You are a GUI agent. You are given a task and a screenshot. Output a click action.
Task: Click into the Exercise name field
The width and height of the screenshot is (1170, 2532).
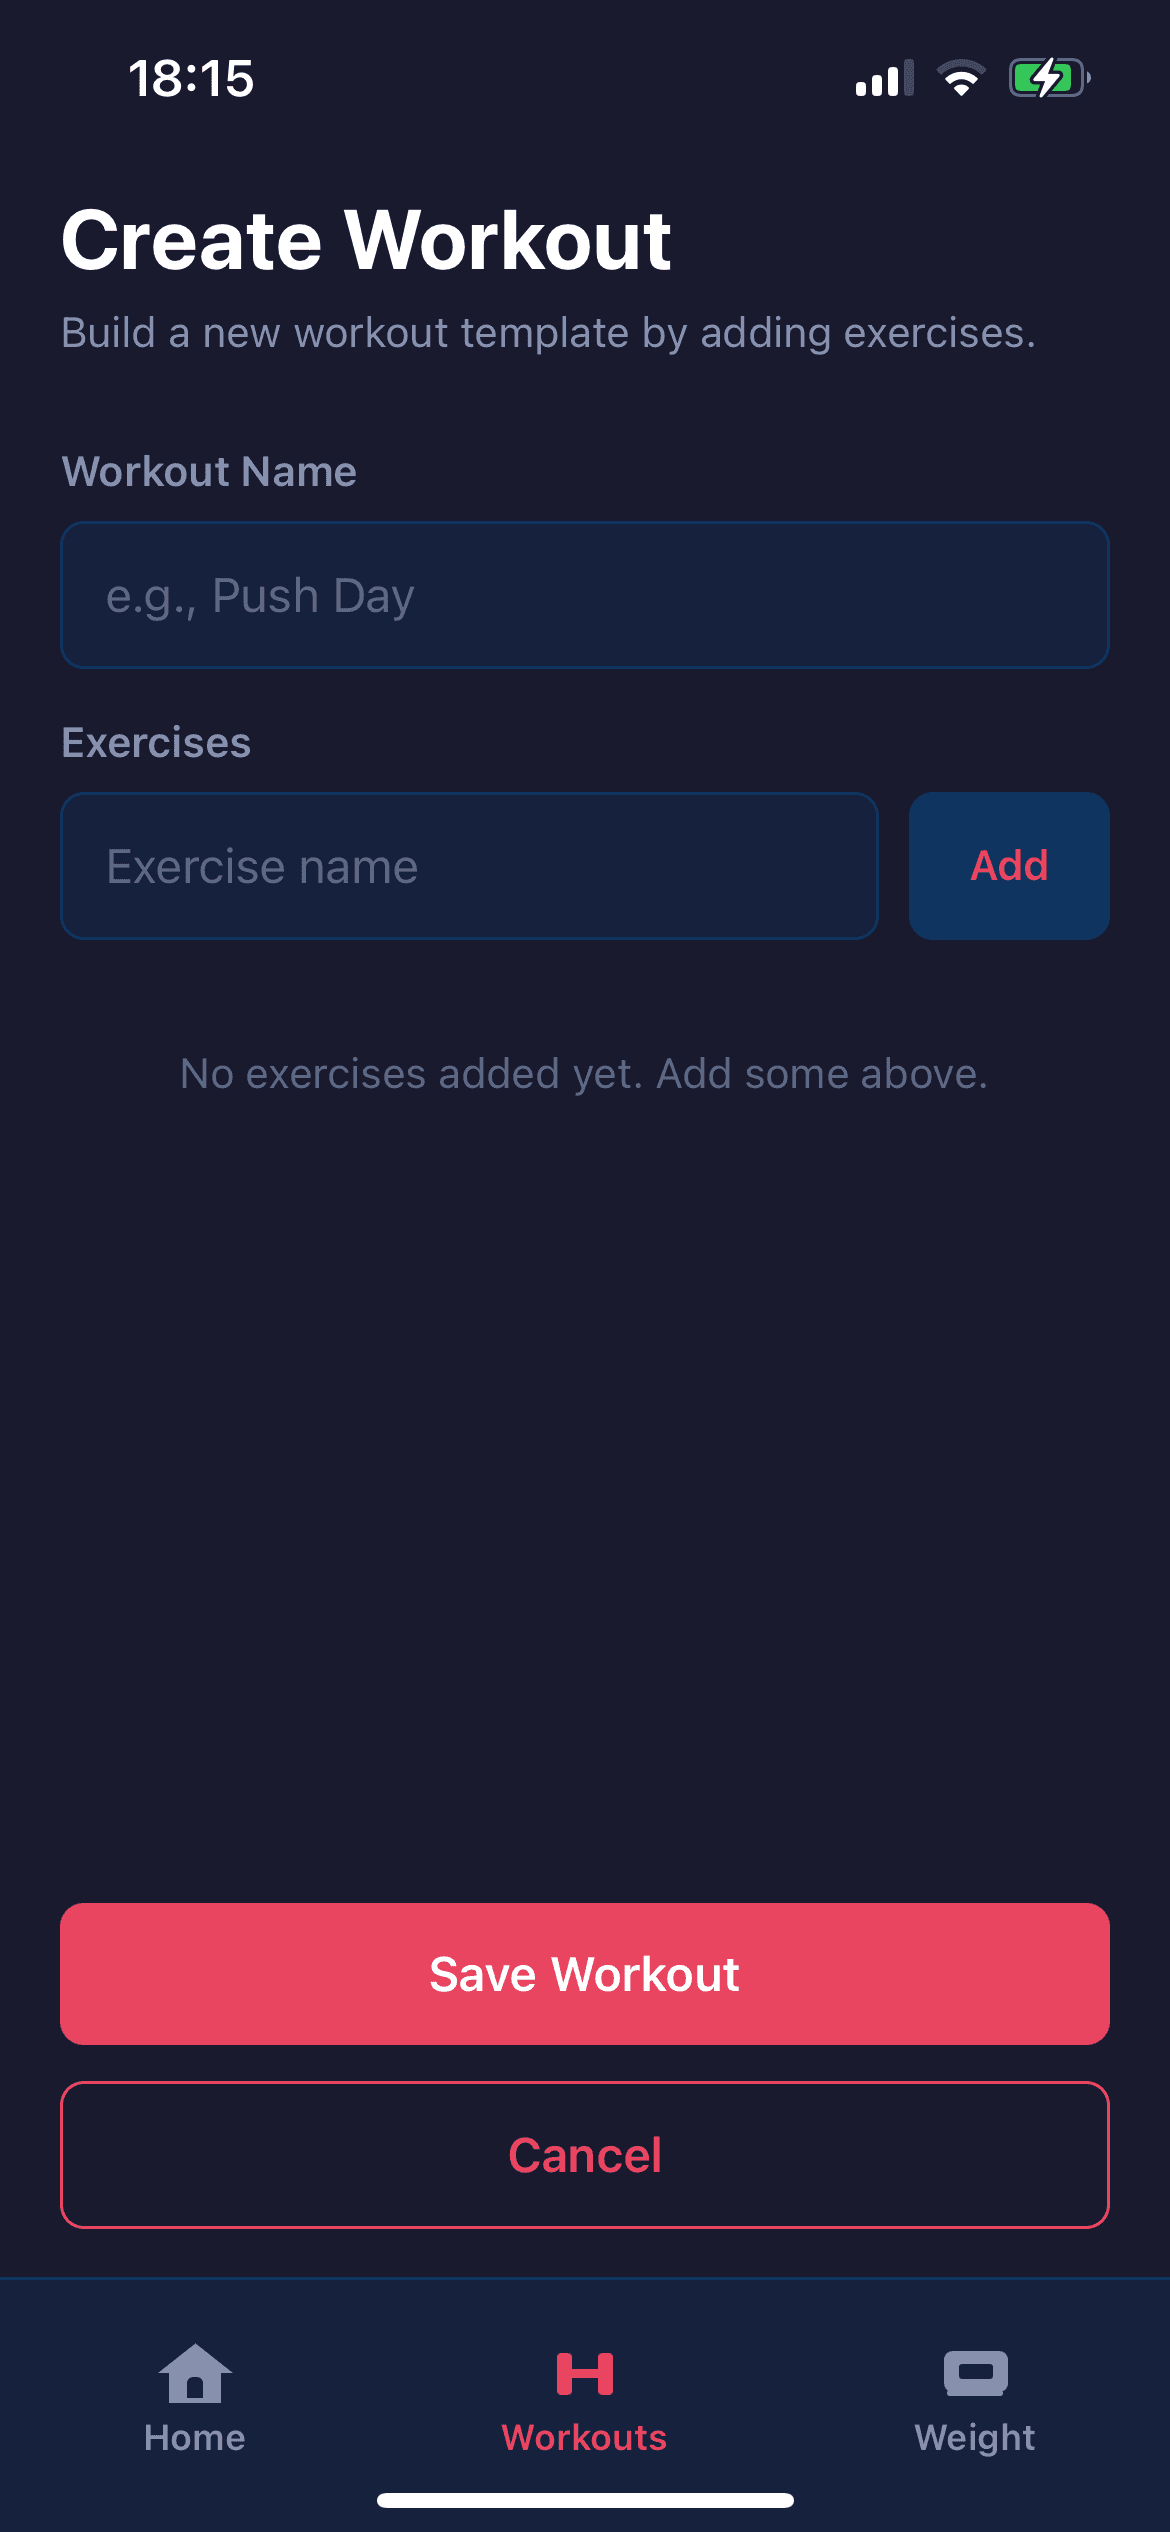coord(469,866)
